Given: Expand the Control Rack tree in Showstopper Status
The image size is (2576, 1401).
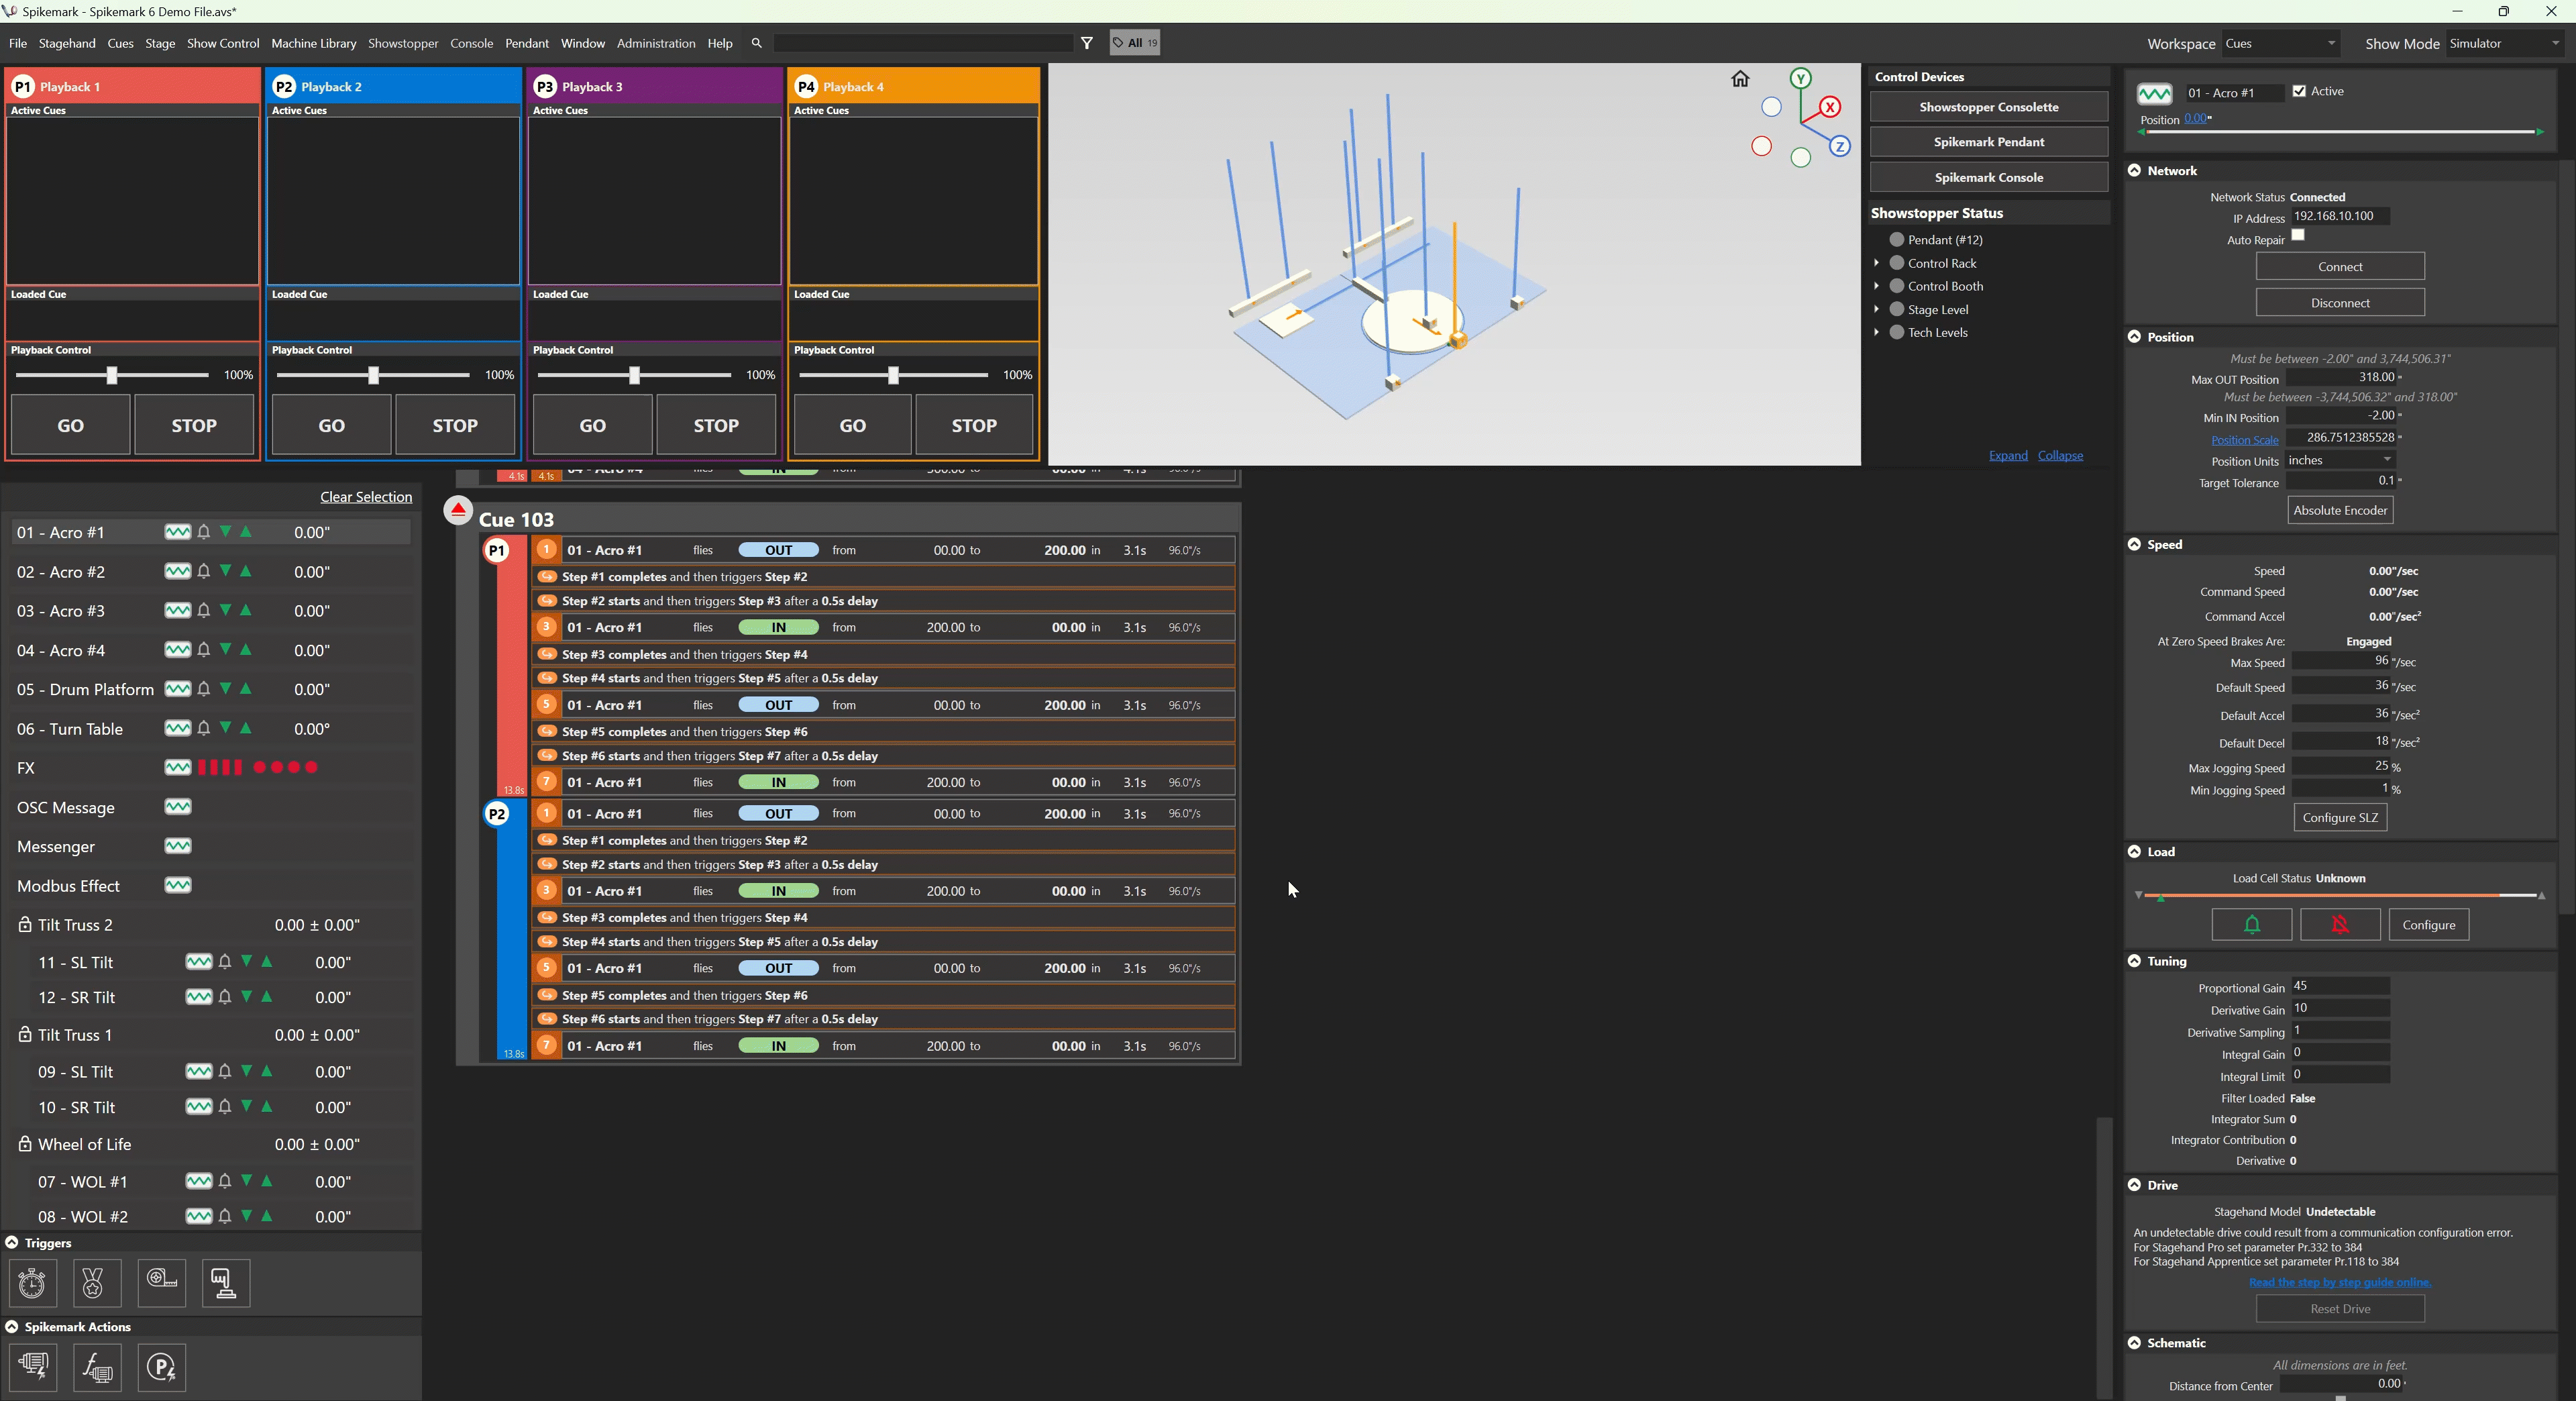Looking at the screenshot, I should [x=1877, y=262].
